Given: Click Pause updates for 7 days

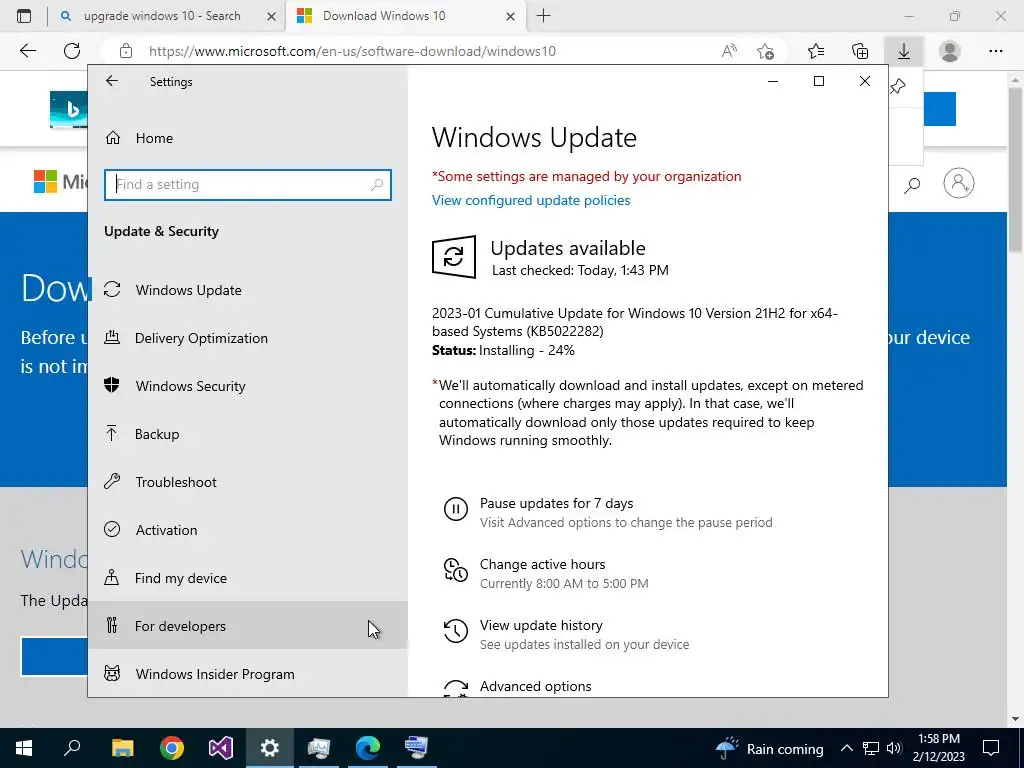Looking at the screenshot, I should (556, 504).
